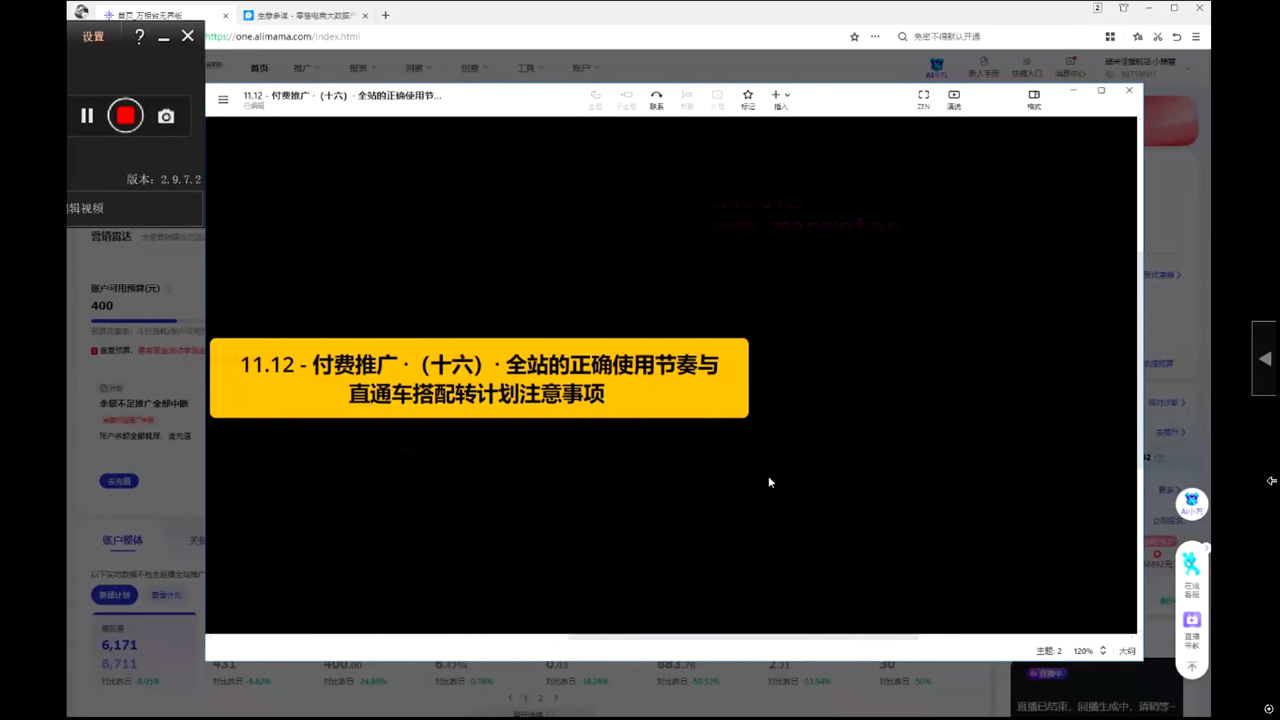Pause the screen recording
The width and height of the screenshot is (1280, 720).
[87, 116]
